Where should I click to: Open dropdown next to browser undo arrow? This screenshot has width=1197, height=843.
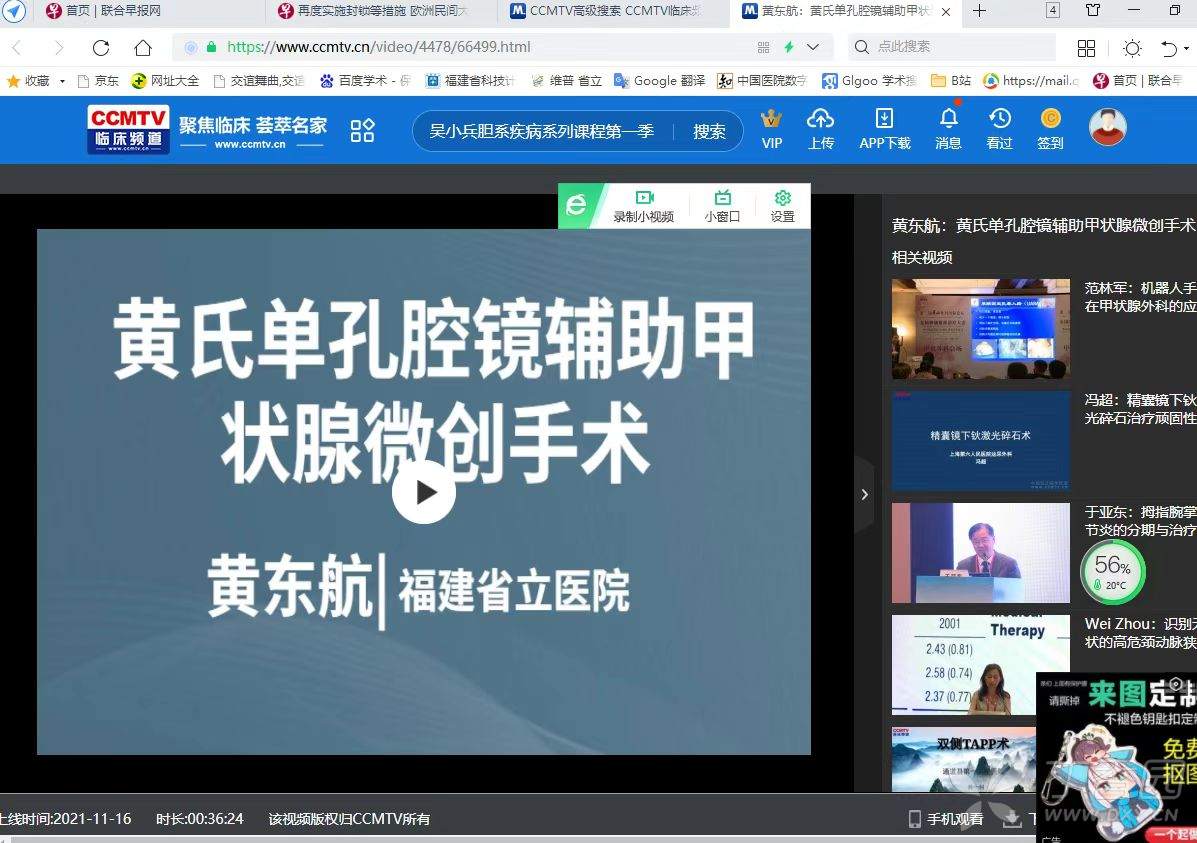(x=1187, y=48)
